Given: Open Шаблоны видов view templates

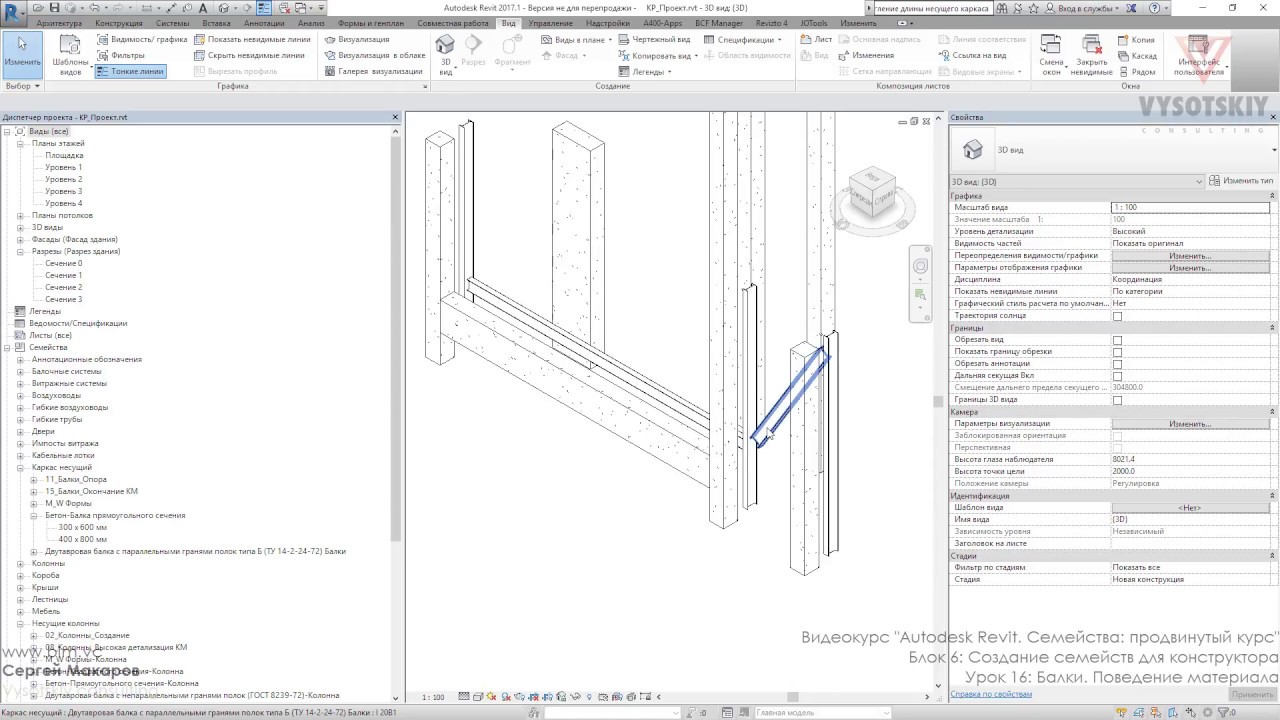Looking at the screenshot, I should pyautogui.click(x=70, y=55).
